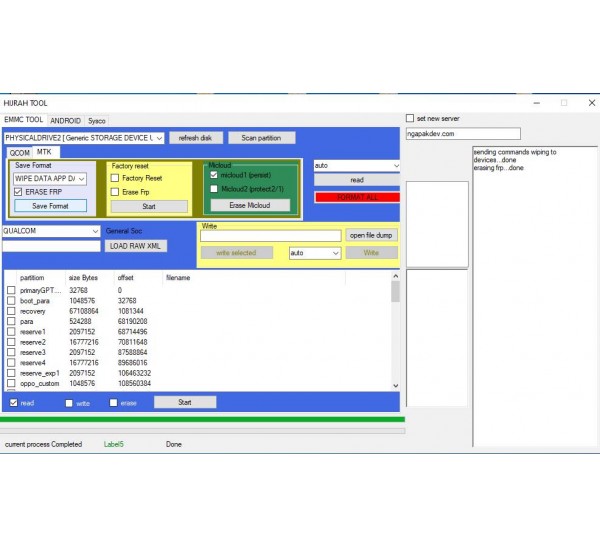Click the Scan partition button

pos(261,138)
